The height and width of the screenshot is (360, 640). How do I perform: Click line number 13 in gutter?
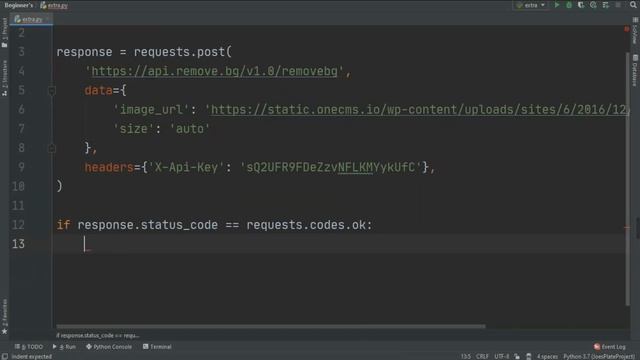(x=18, y=244)
